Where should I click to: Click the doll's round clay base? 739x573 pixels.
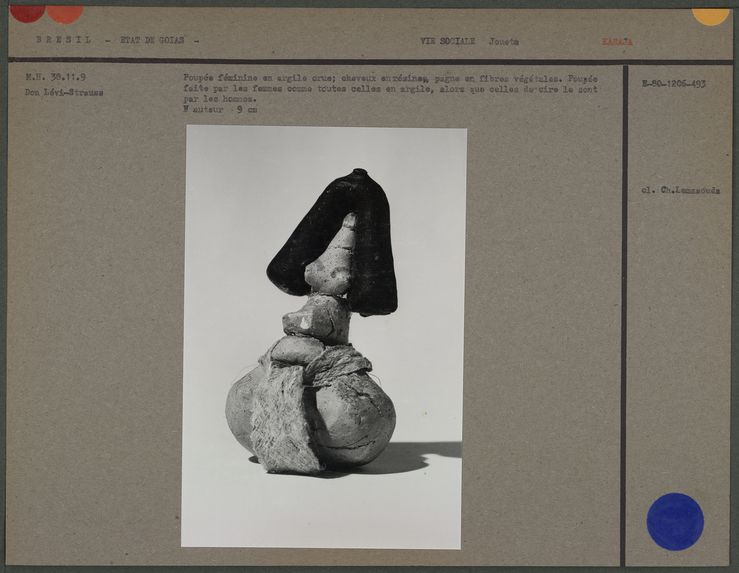pyautogui.click(x=350, y=420)
